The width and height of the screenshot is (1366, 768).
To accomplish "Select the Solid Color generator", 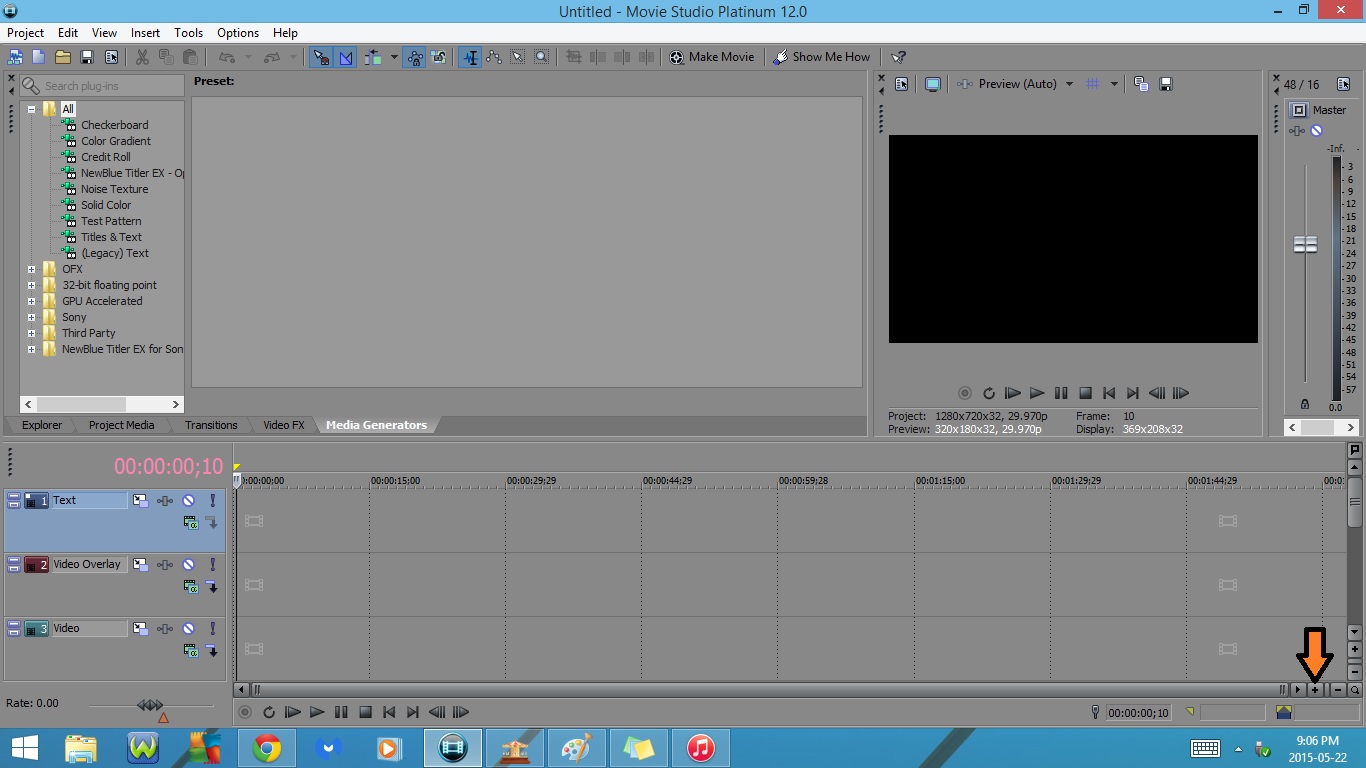I will 106,205.
